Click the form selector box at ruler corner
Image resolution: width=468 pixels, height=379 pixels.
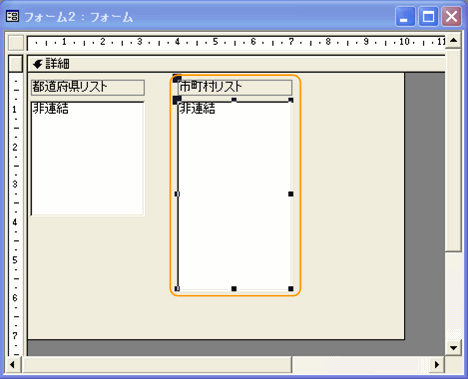(16, 43)
